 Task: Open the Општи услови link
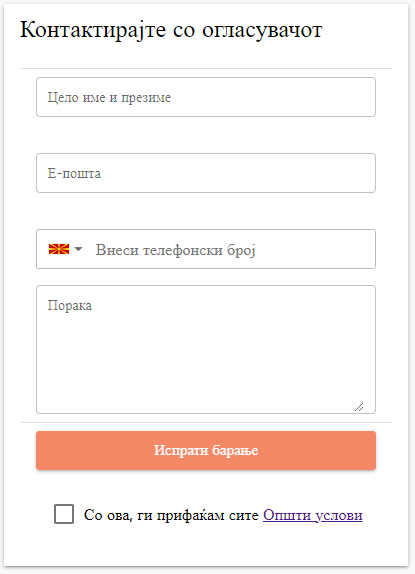pos(313,515)
